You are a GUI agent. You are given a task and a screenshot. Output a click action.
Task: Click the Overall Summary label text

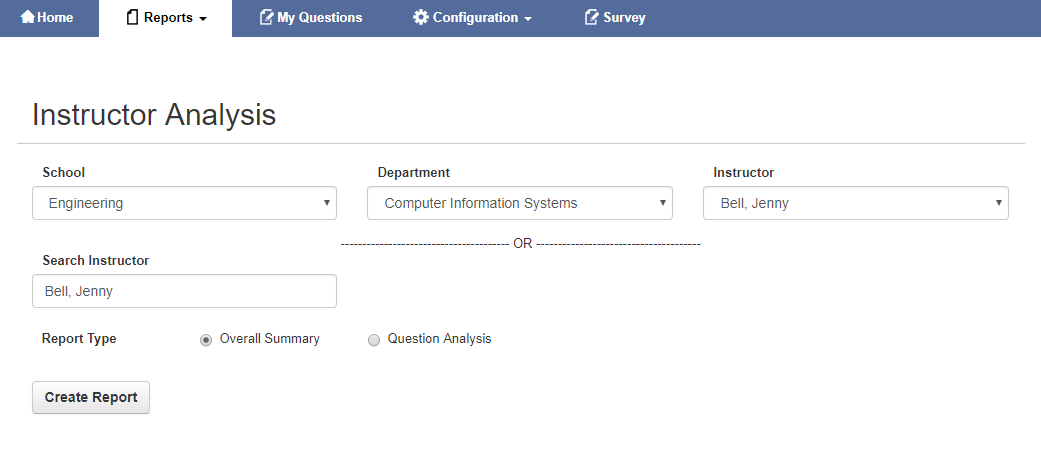[269, 339]
